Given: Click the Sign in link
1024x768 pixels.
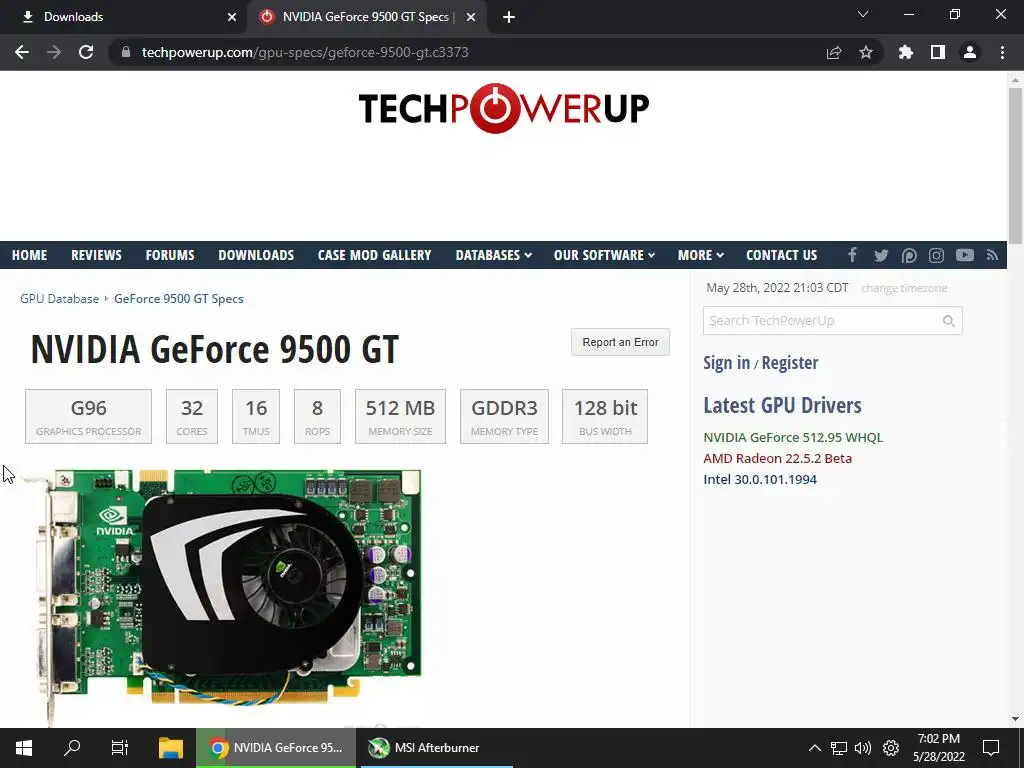Looking at the screenshot, I should [x=726, y=362].
